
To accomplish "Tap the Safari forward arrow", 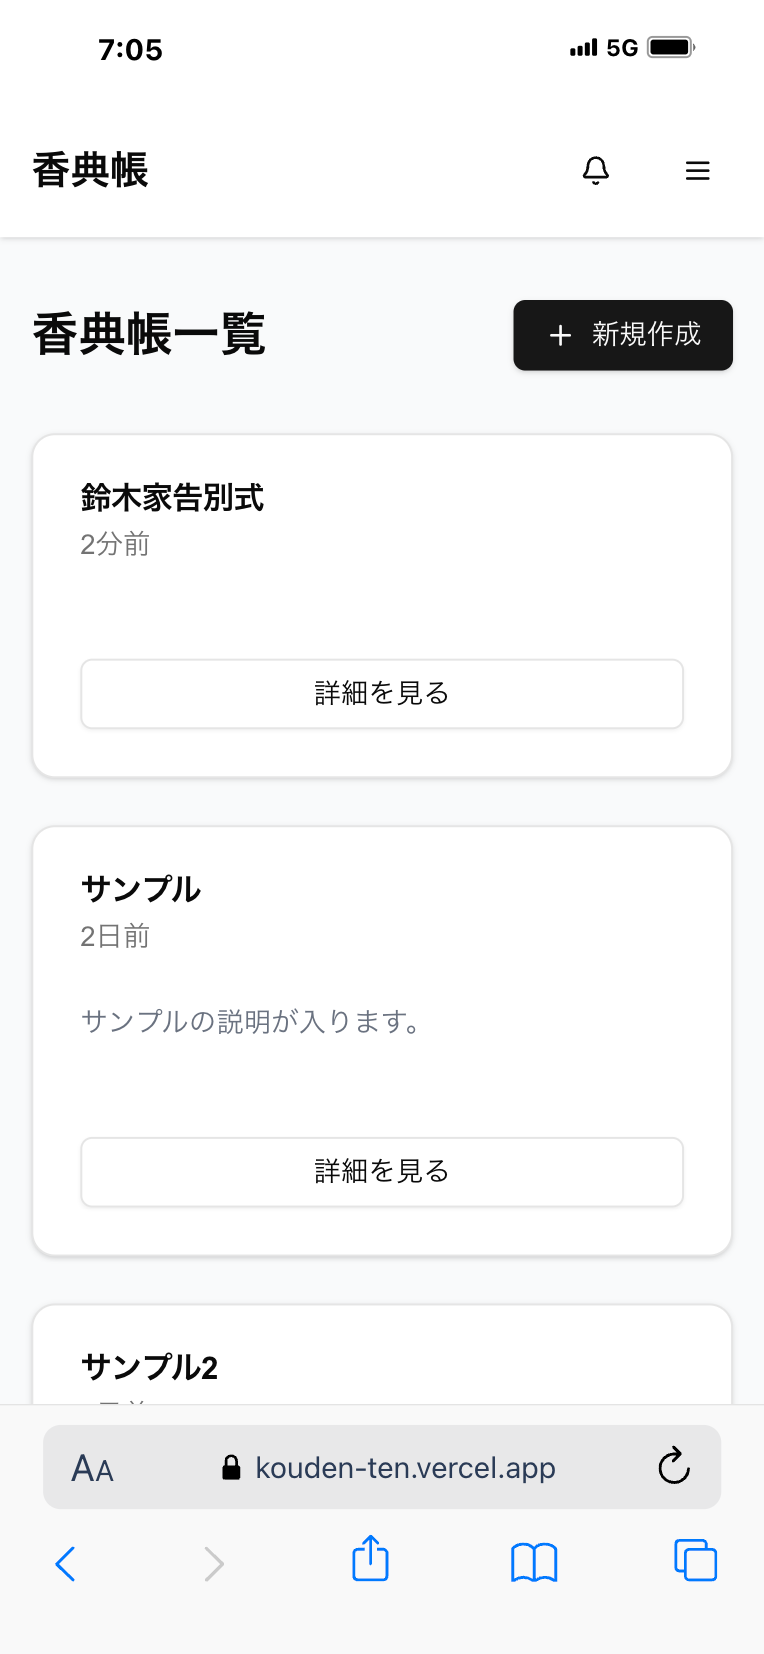I will 213,1563.
